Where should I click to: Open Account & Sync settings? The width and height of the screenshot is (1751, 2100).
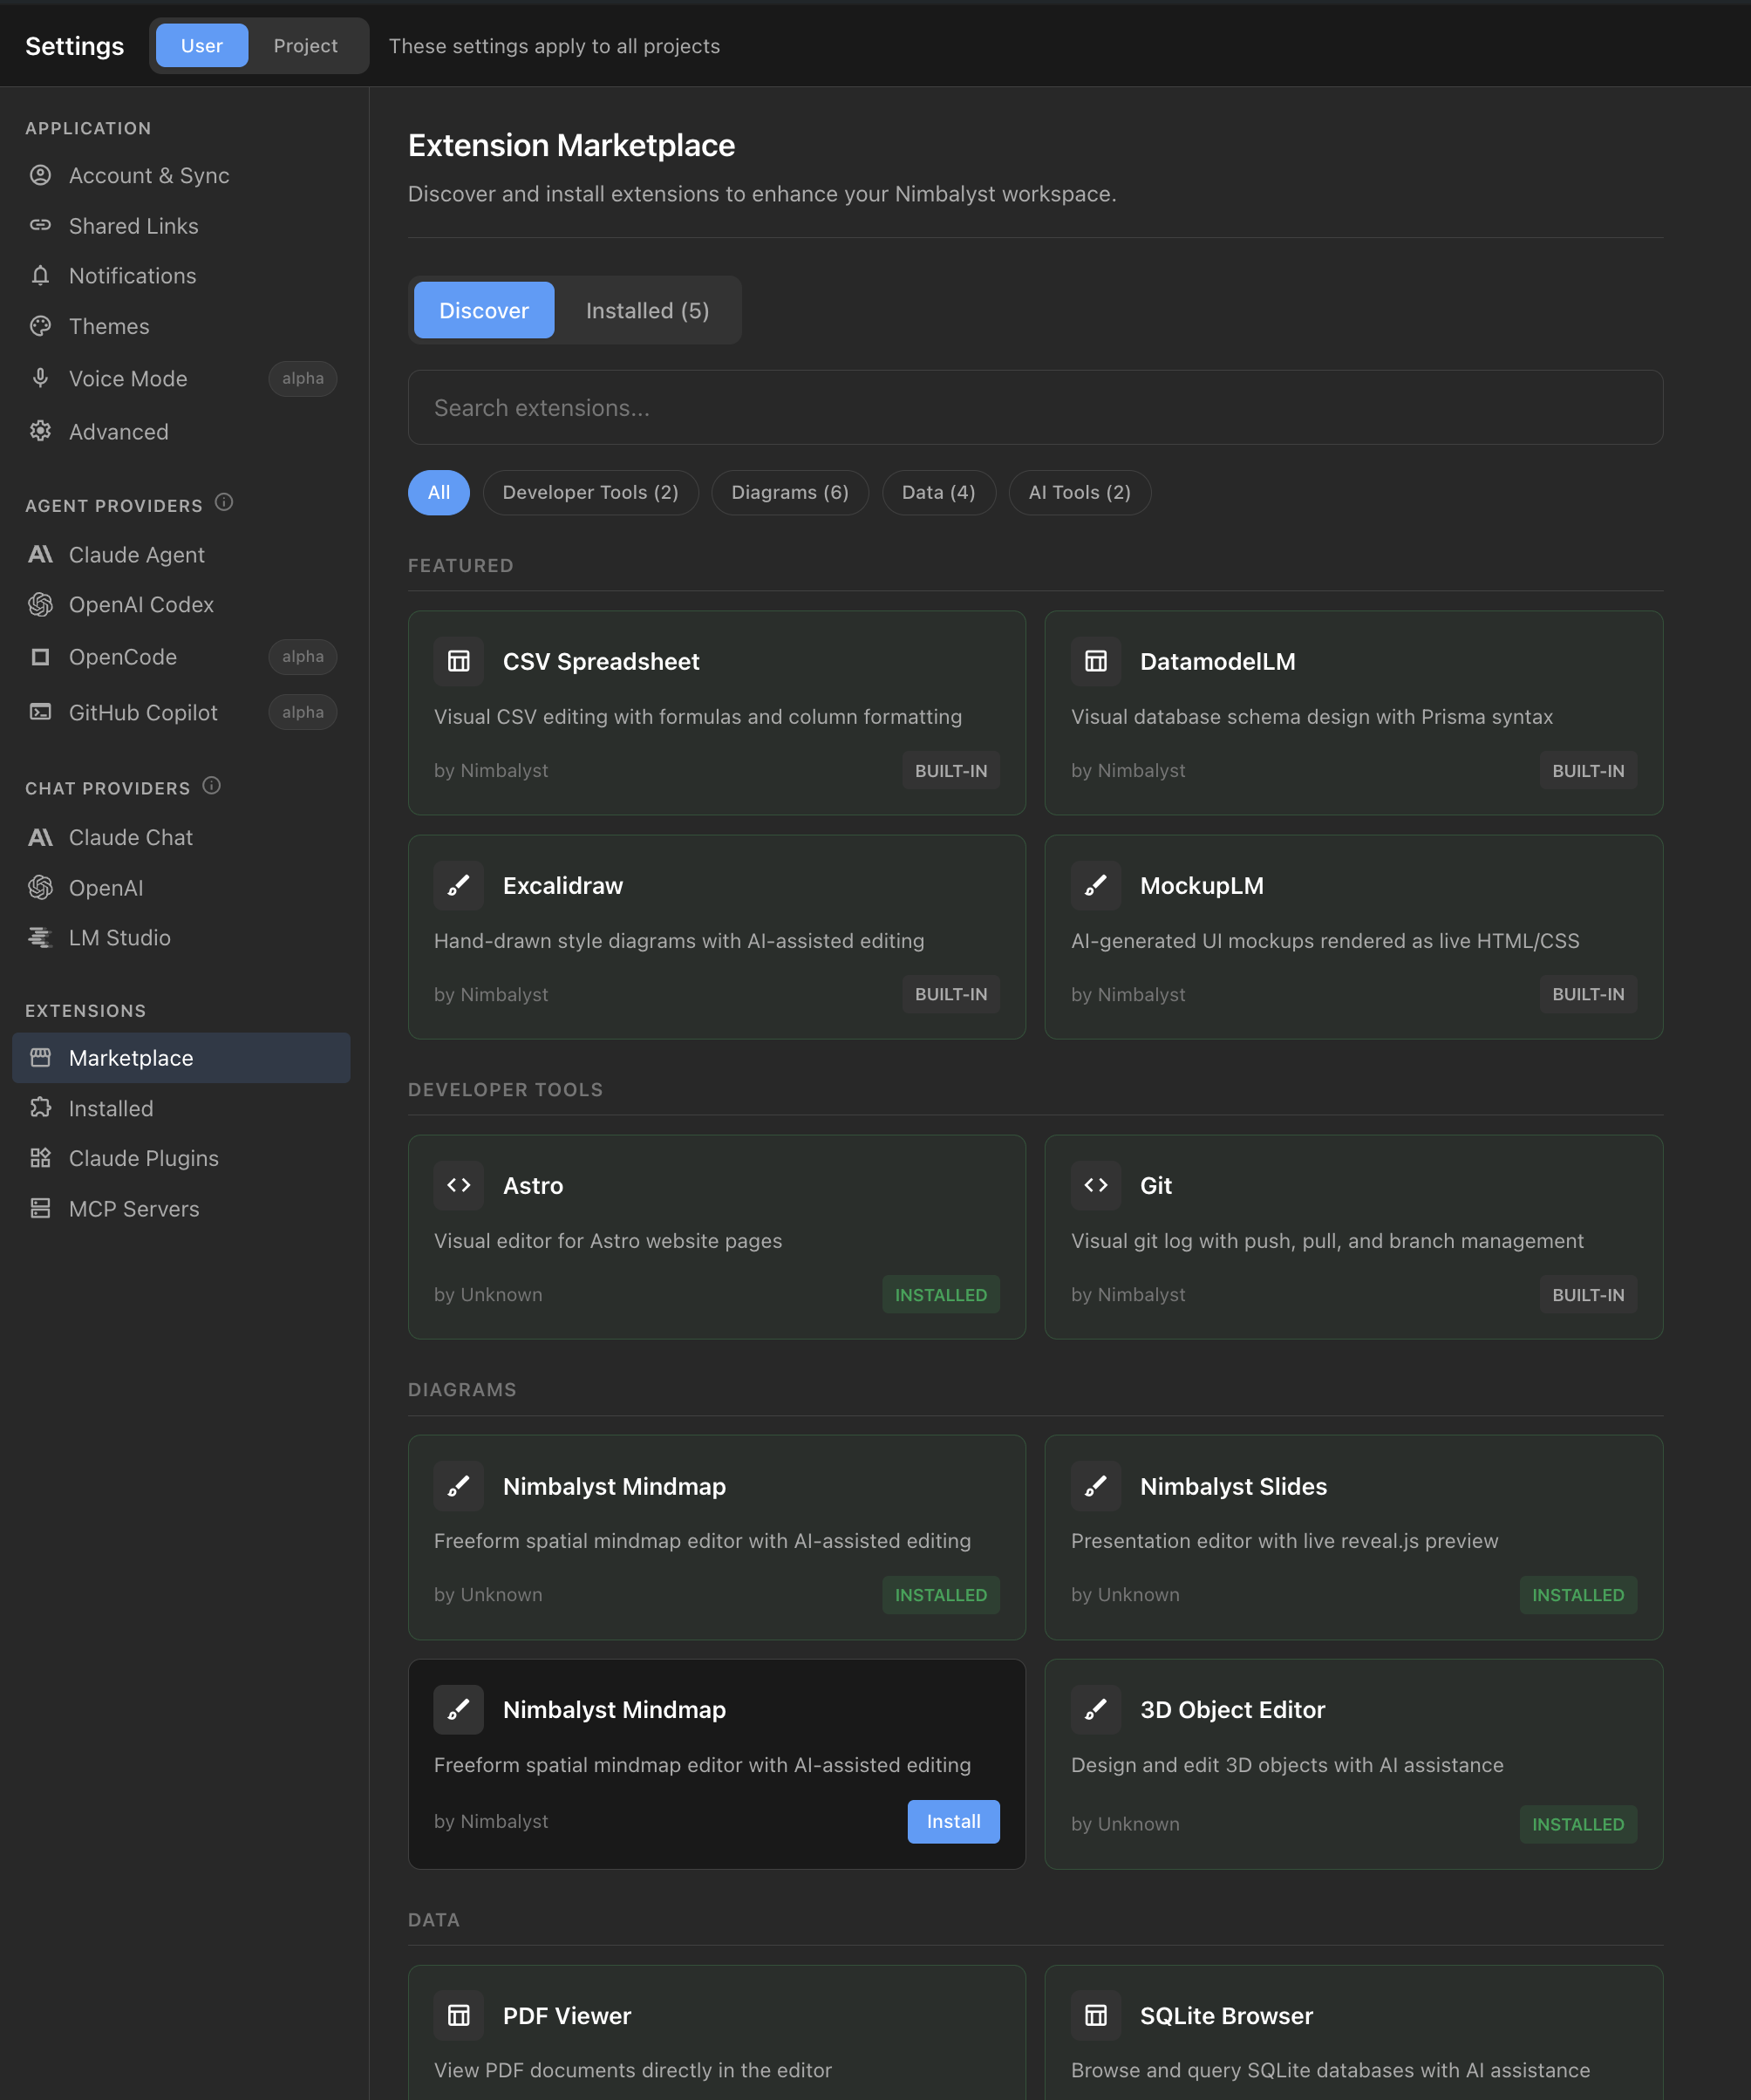181,175
